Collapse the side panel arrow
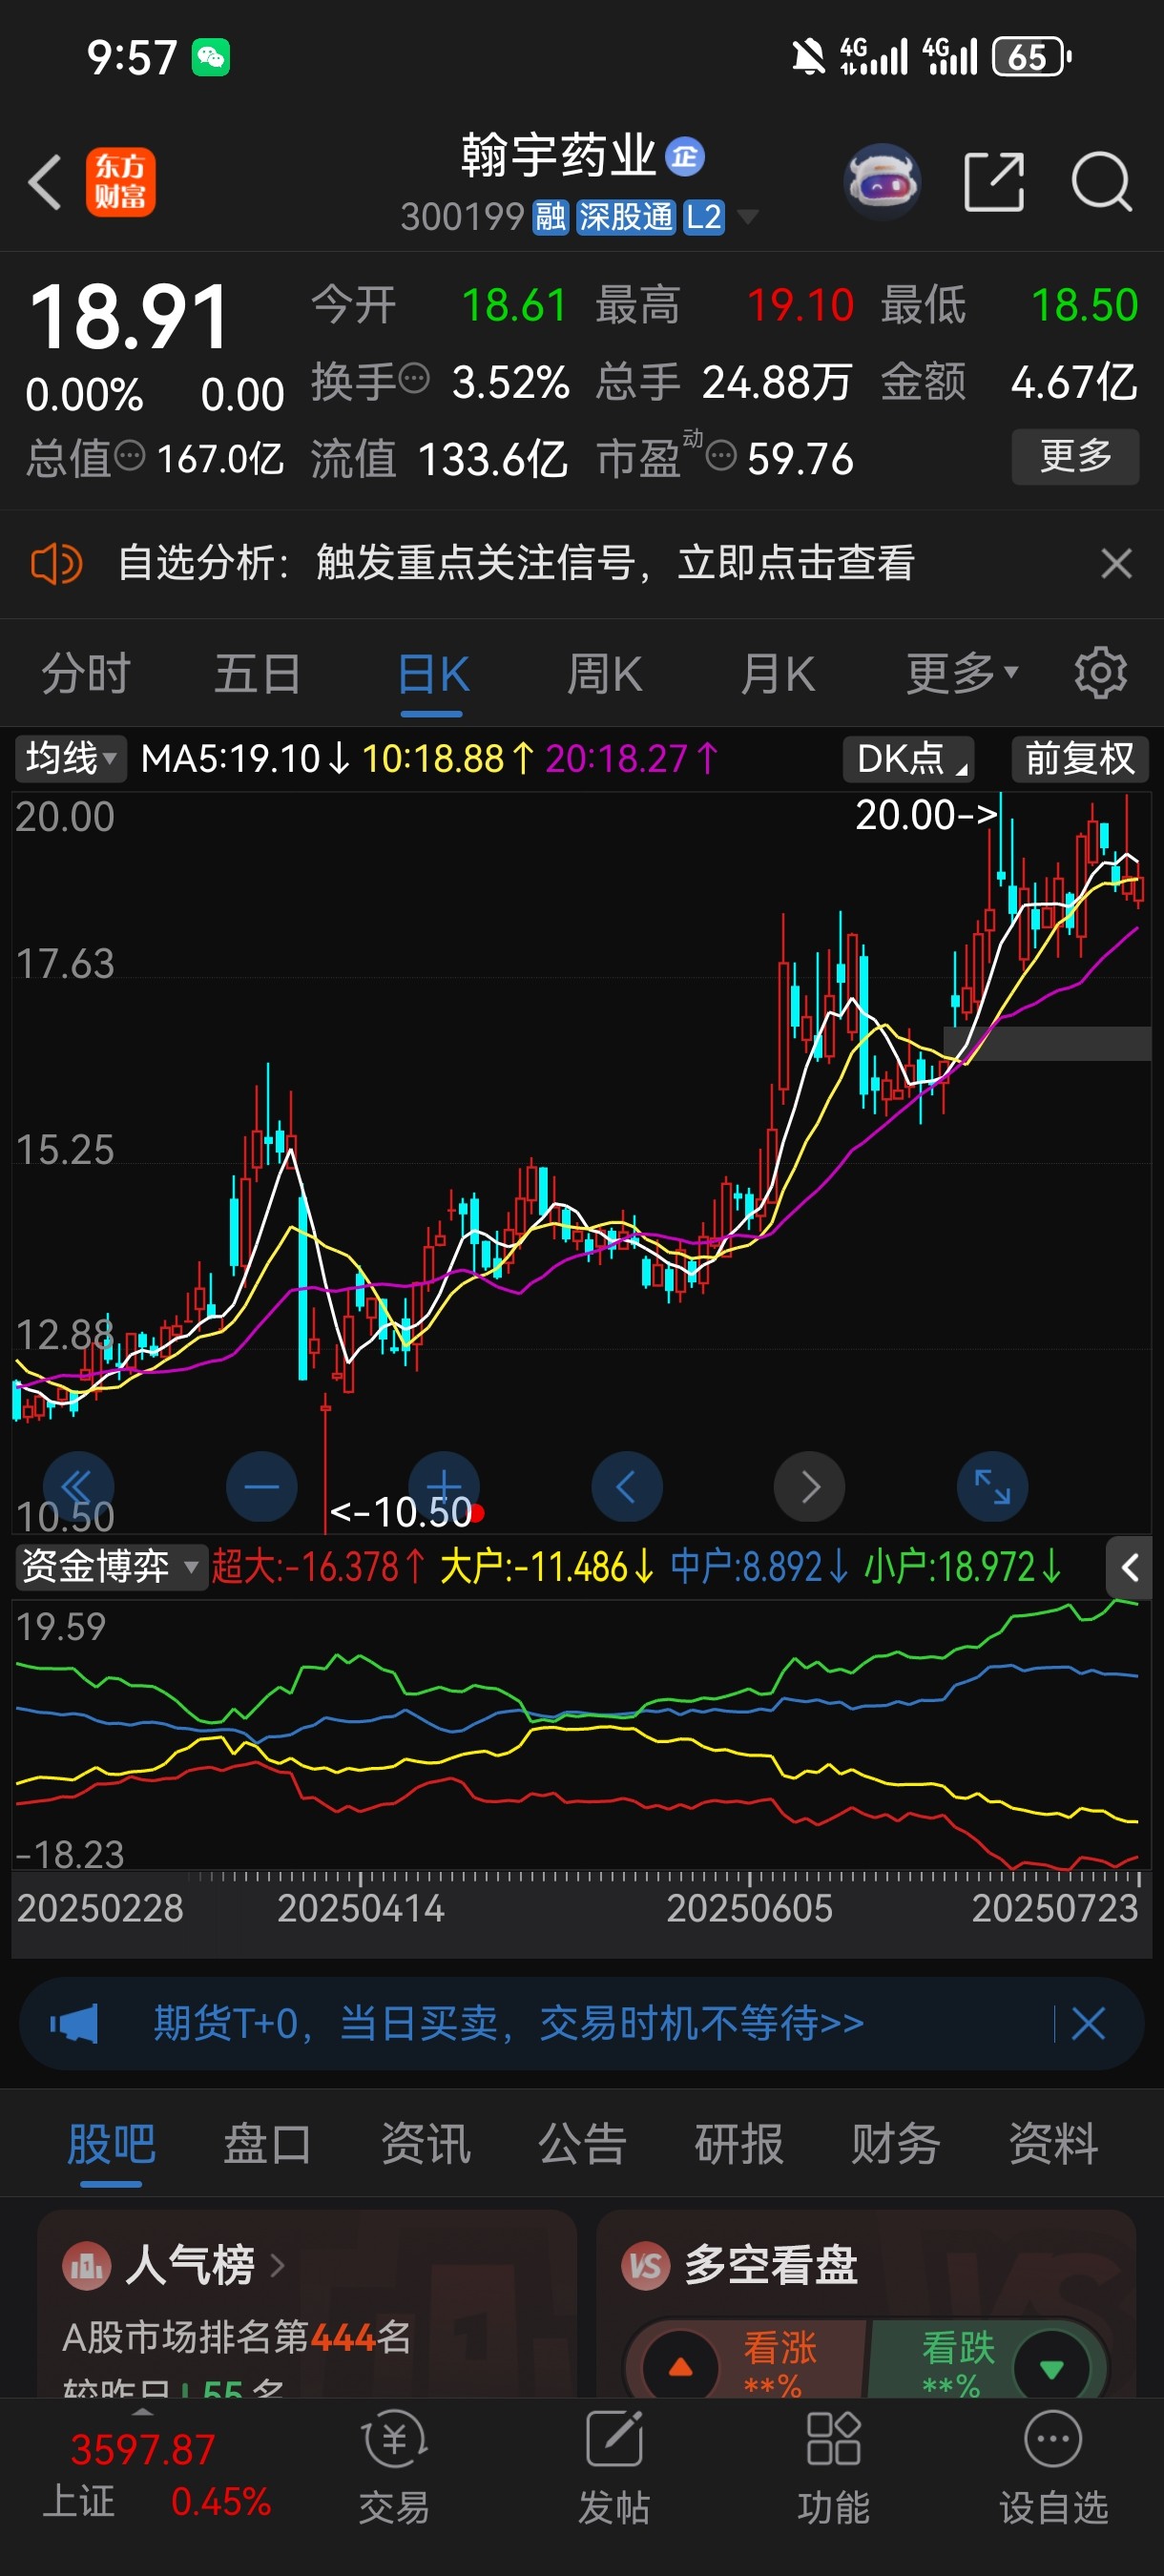This screenshot has width=1164, height=2576. (x=1130, y=1567)
